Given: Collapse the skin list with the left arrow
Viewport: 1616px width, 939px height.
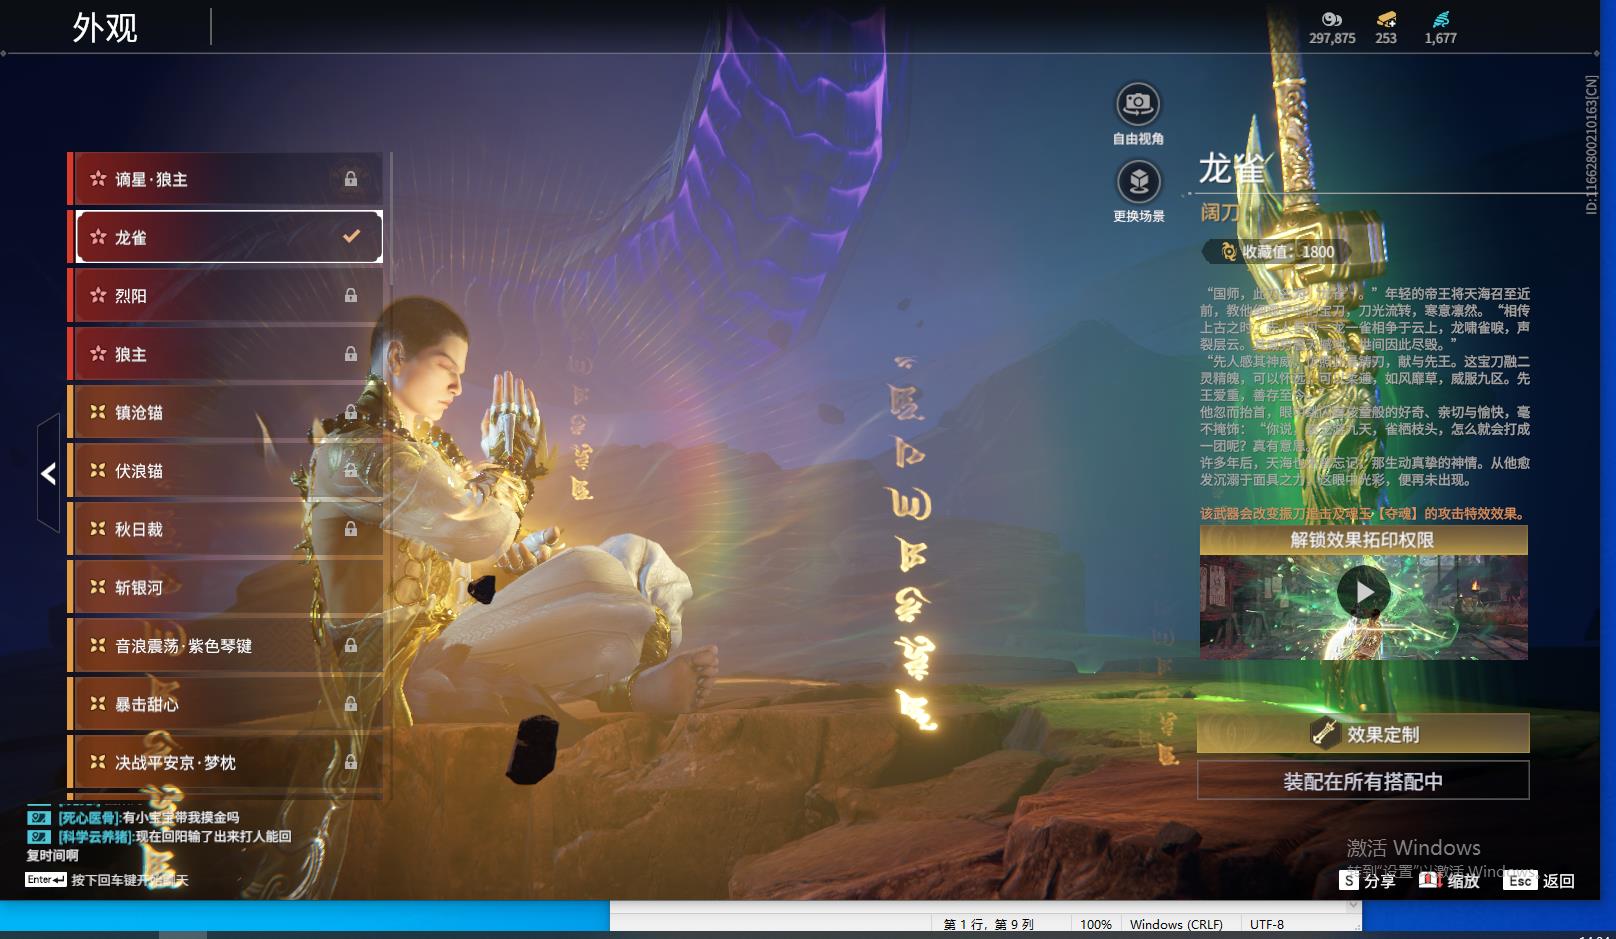Looking at the screenshot, I should click(x=48, y=473).
